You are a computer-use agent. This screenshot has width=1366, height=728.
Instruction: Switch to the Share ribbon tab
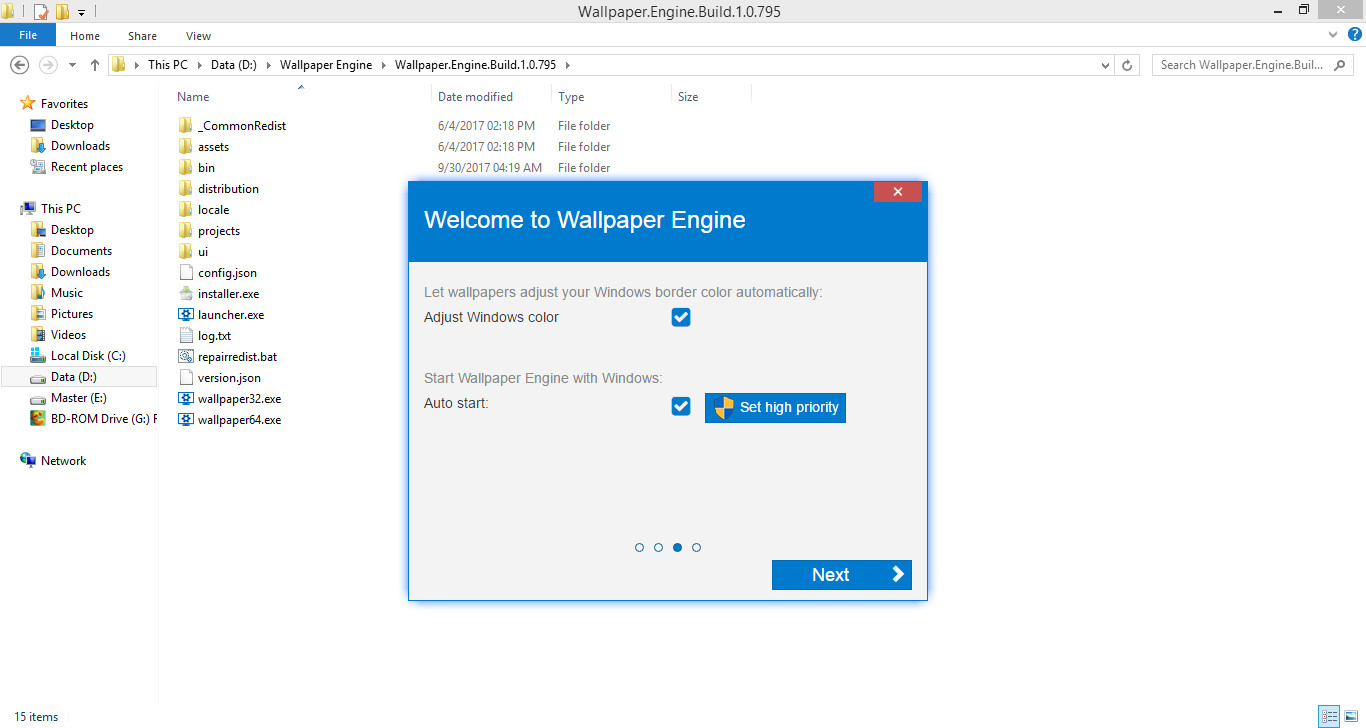143,36
